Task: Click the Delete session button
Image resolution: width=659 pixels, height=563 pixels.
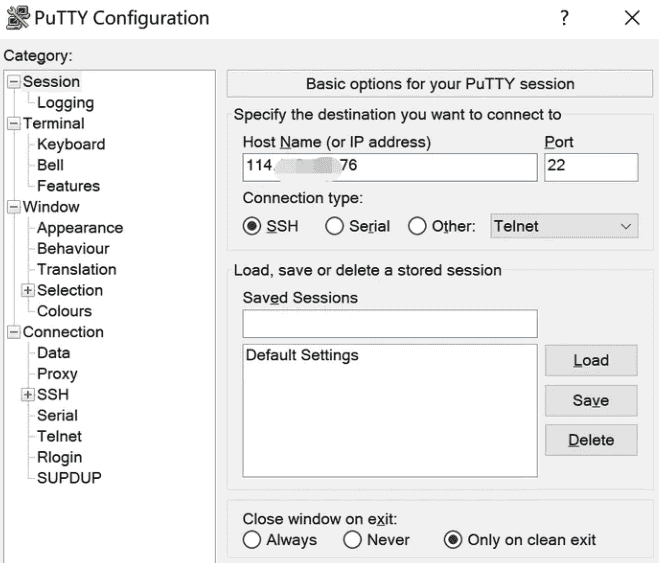Action: pyautogui.click(x=590, y=440)
